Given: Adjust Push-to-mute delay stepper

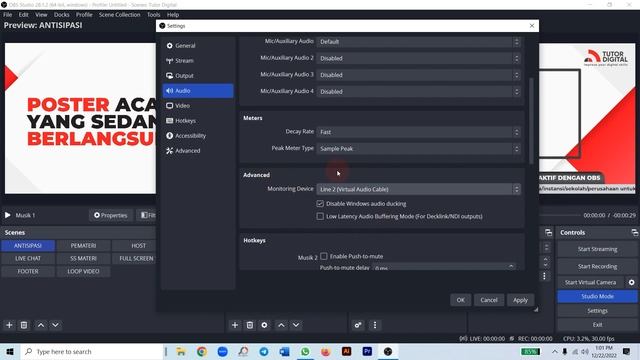Looking at the screenshot, I should (511, 267).
